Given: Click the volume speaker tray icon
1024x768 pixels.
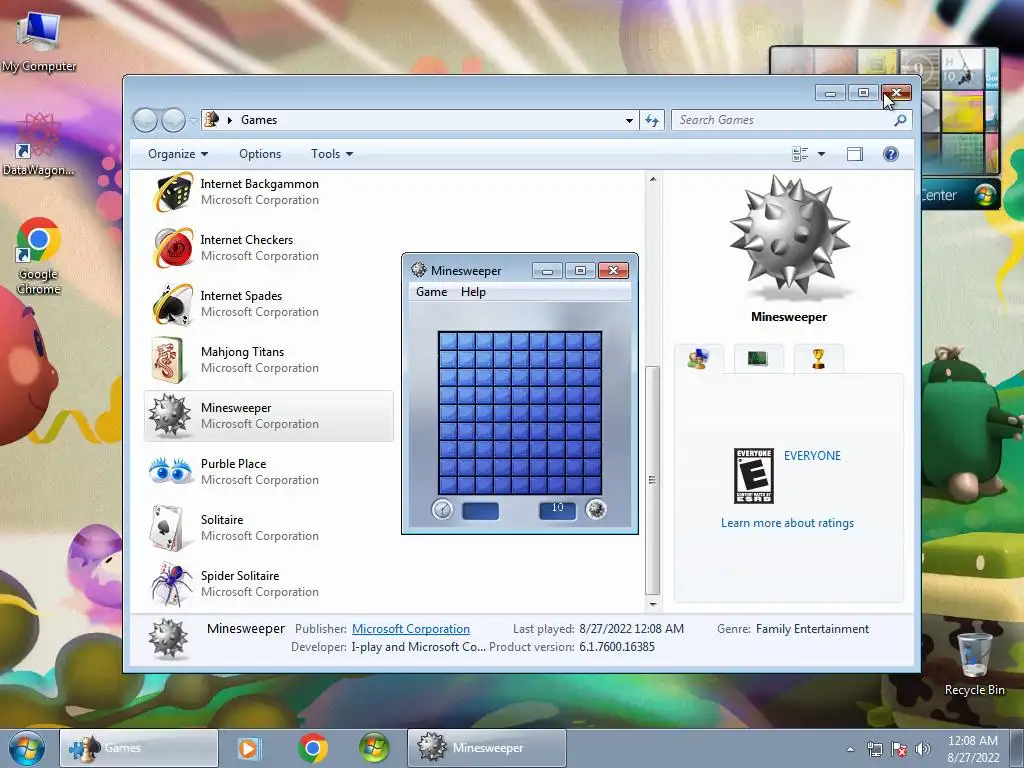Looking at the screenshot, I should pos(923,749).
